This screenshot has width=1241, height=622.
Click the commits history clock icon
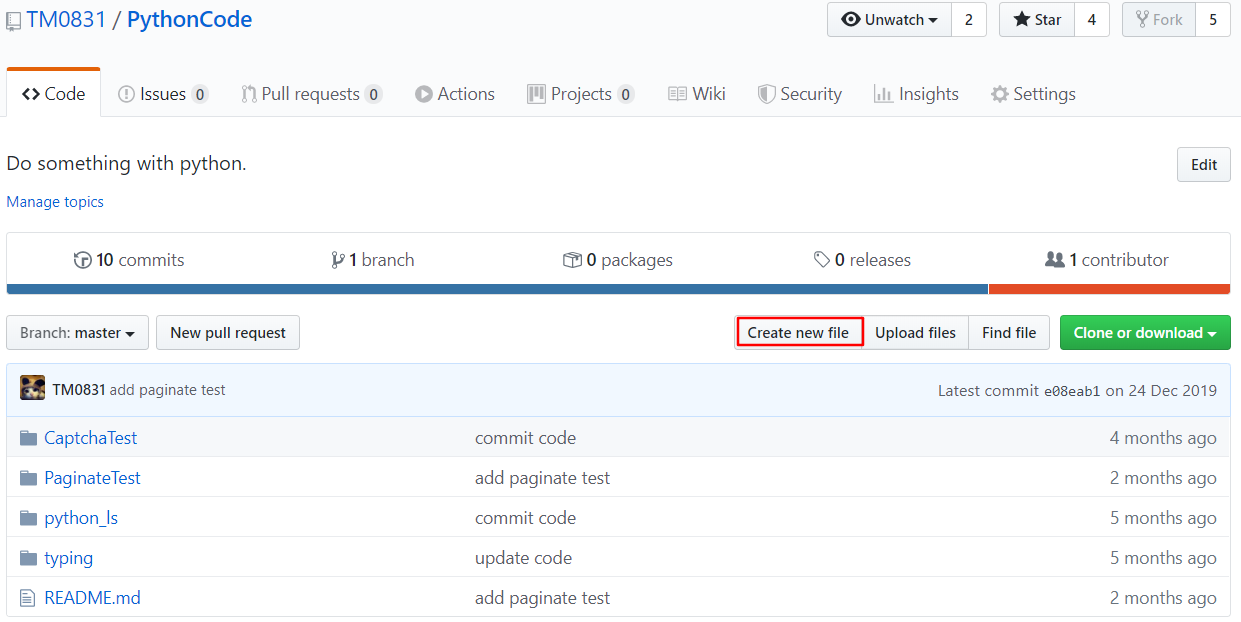pos(82,260)
